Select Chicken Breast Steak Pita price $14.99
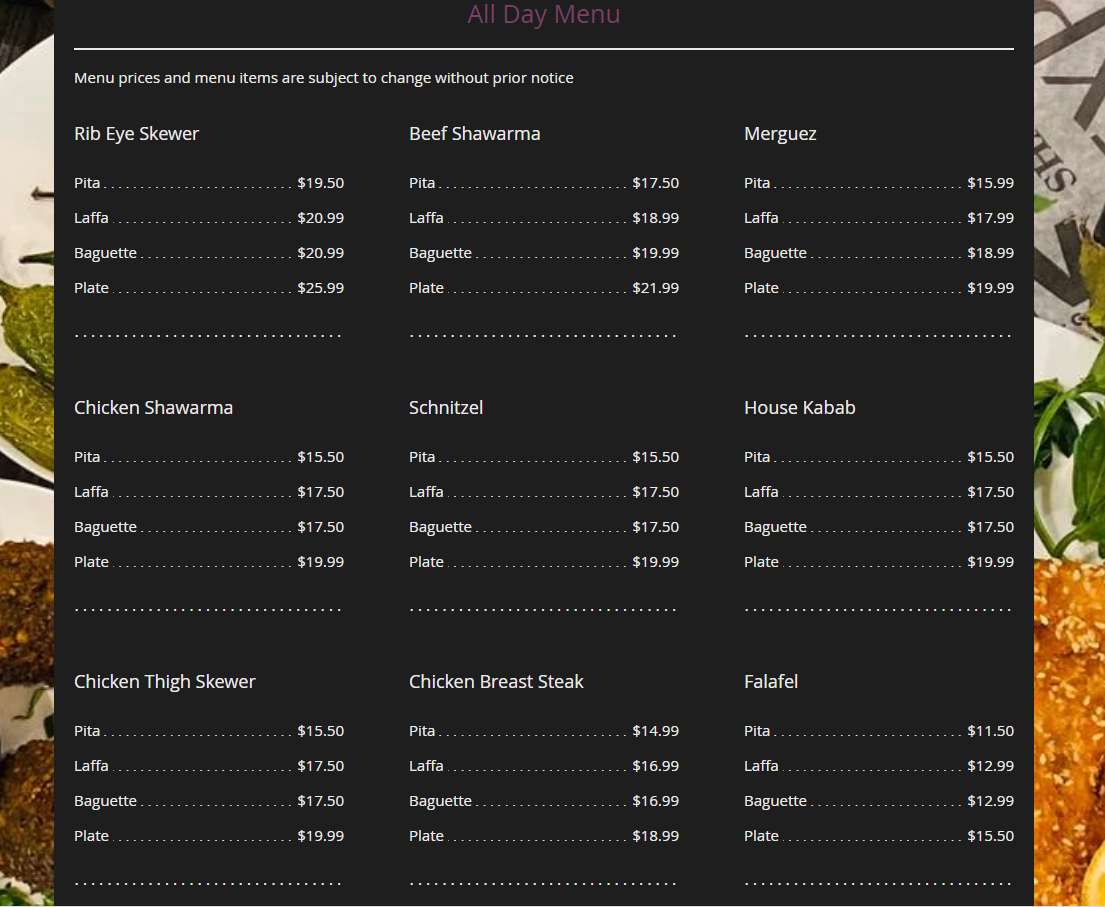 coord(655,731)
